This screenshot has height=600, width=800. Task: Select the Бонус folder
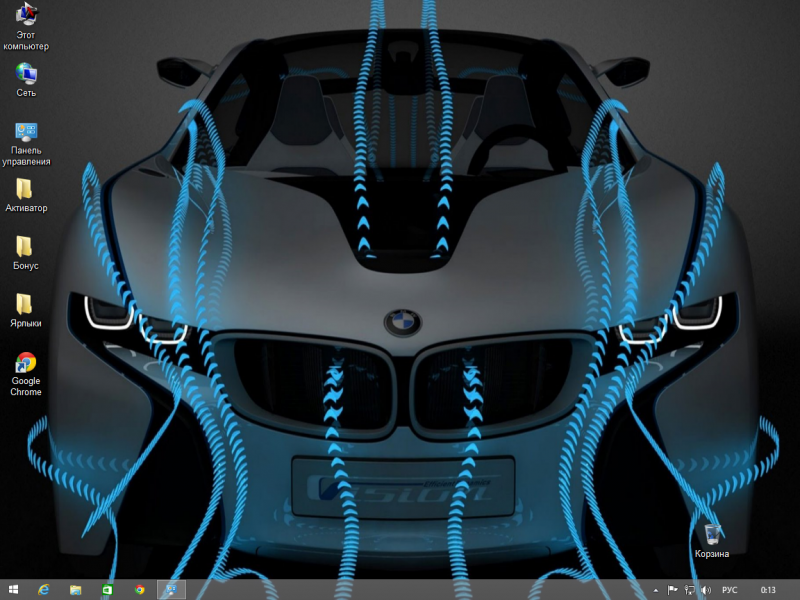pos(26,253)
